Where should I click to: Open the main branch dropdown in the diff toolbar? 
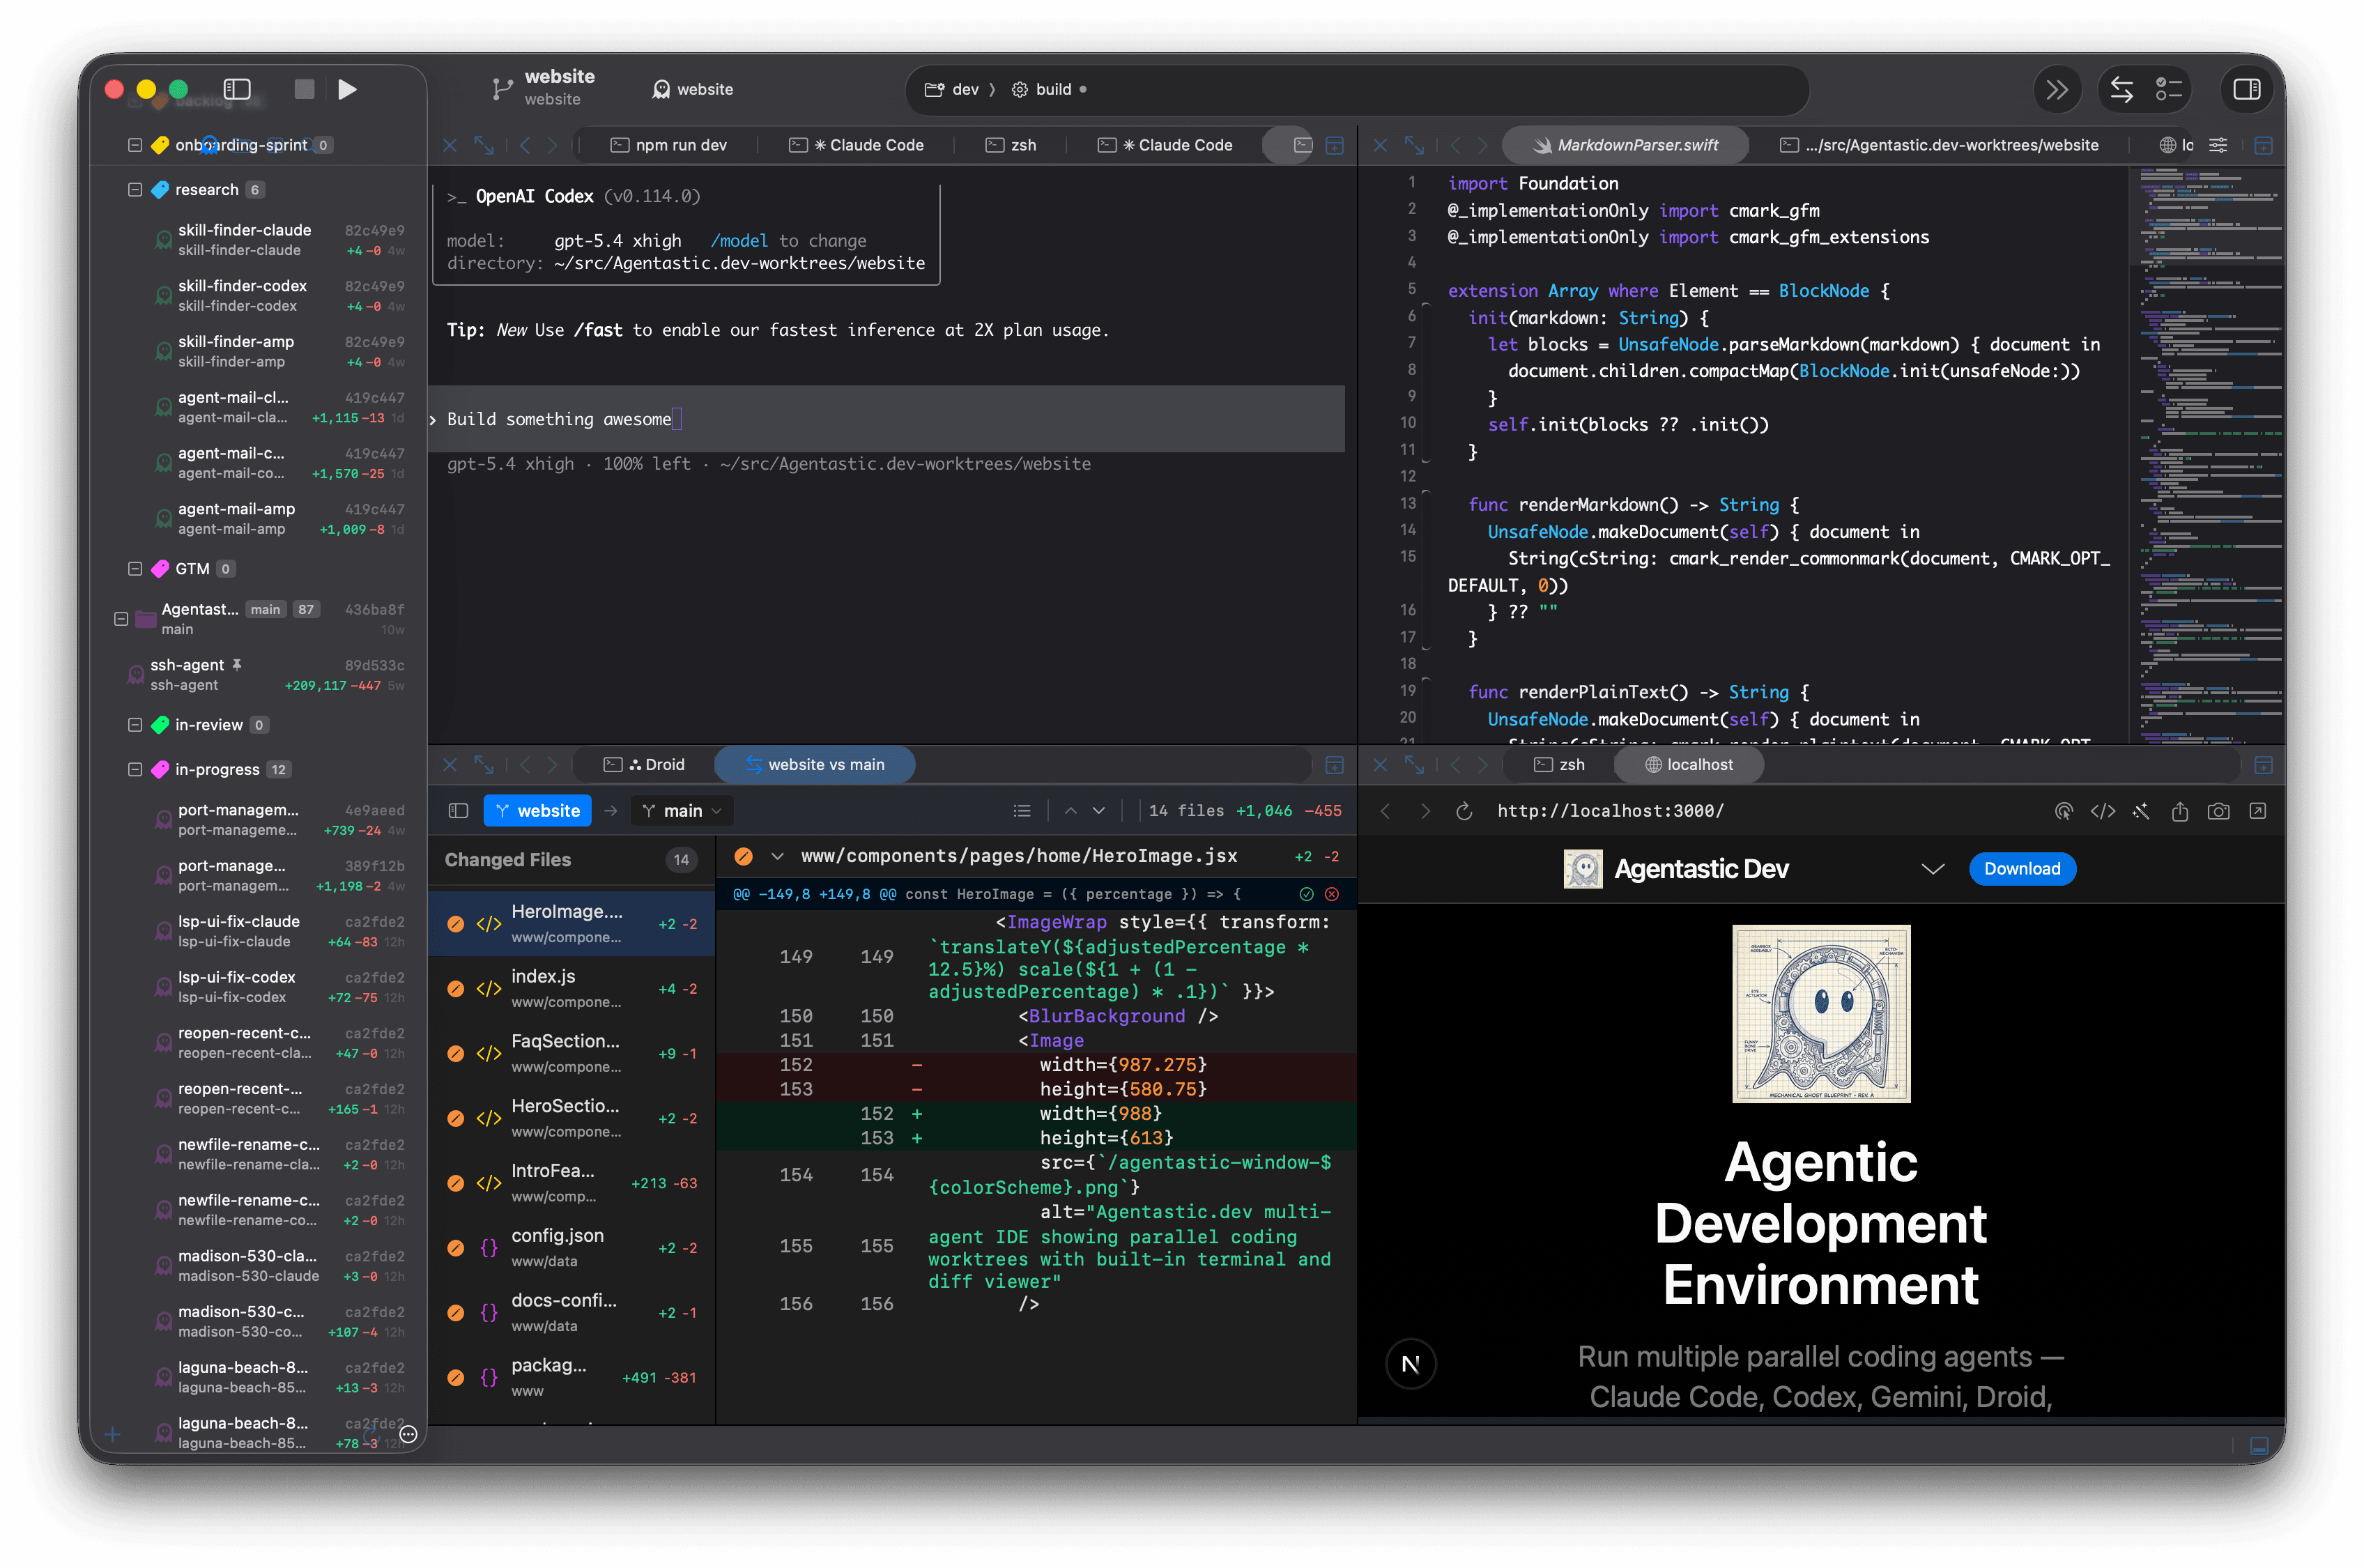tap(681, 811)
